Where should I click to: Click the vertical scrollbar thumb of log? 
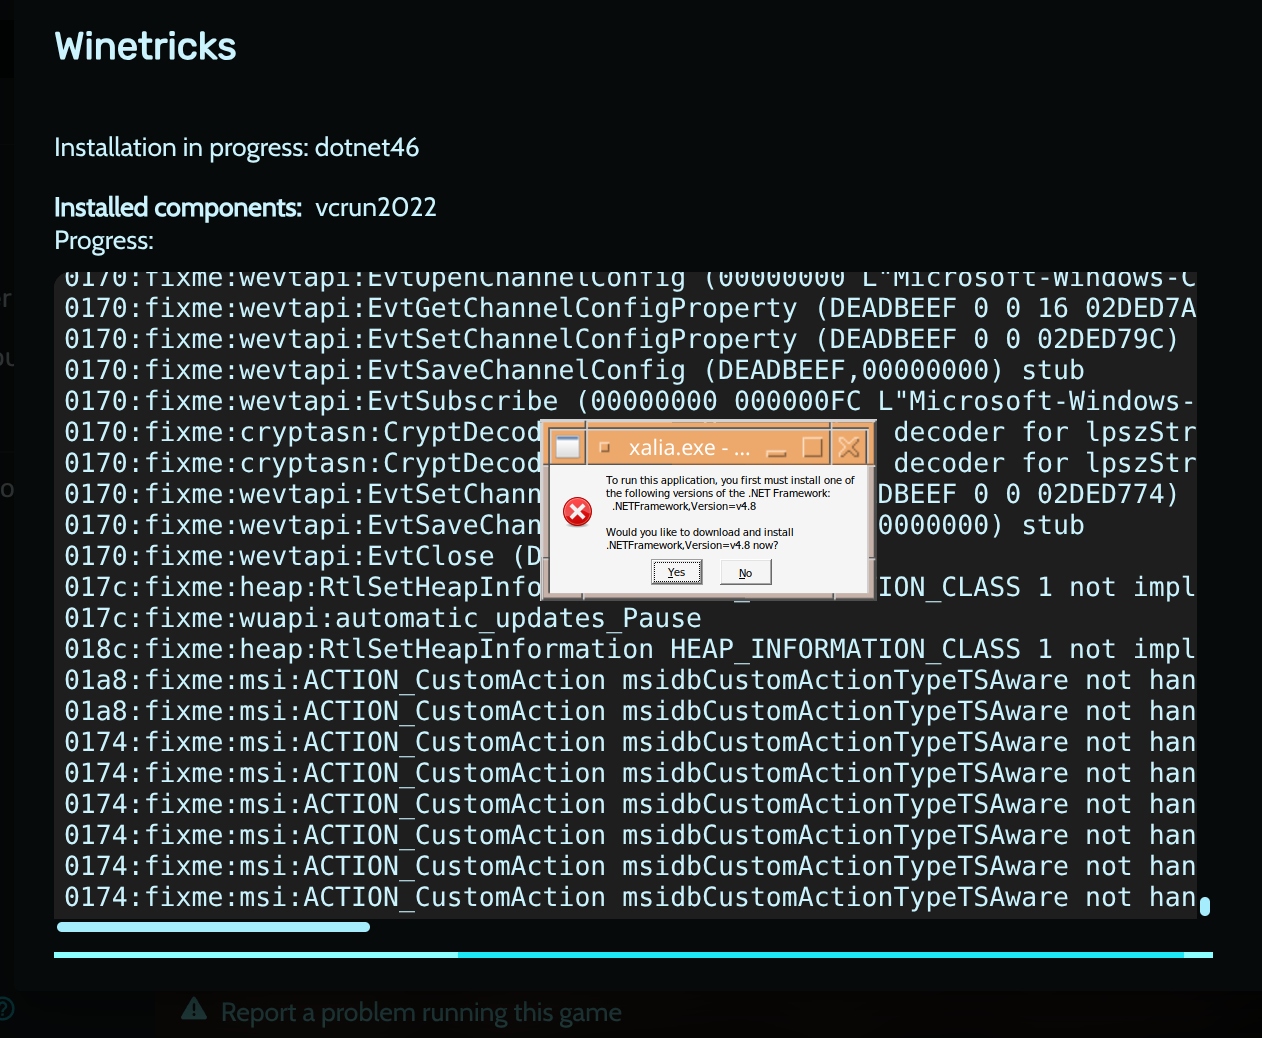coord(1205,906)
